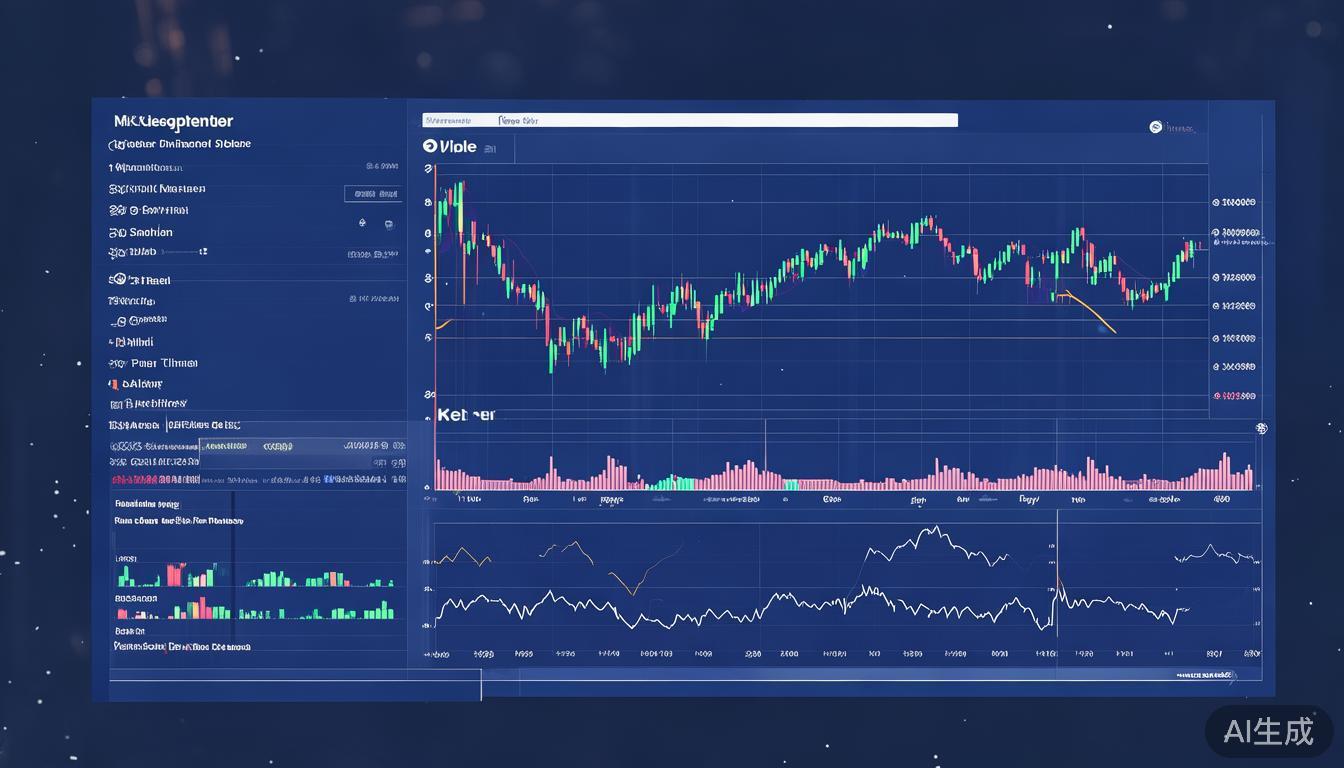Click the round icon beside the Viple title
1344x768 pixels.
coord(430,146)
